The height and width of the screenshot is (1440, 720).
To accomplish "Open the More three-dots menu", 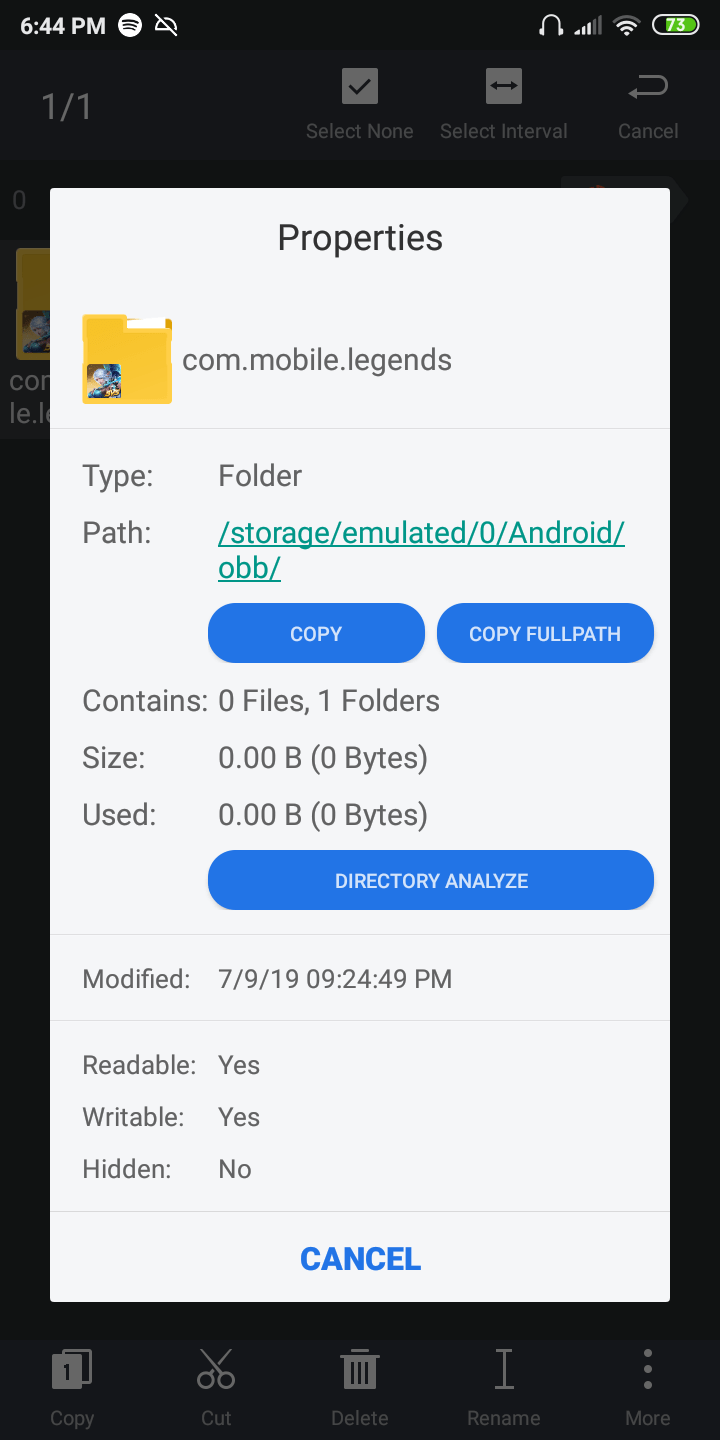I will 648,1369.
